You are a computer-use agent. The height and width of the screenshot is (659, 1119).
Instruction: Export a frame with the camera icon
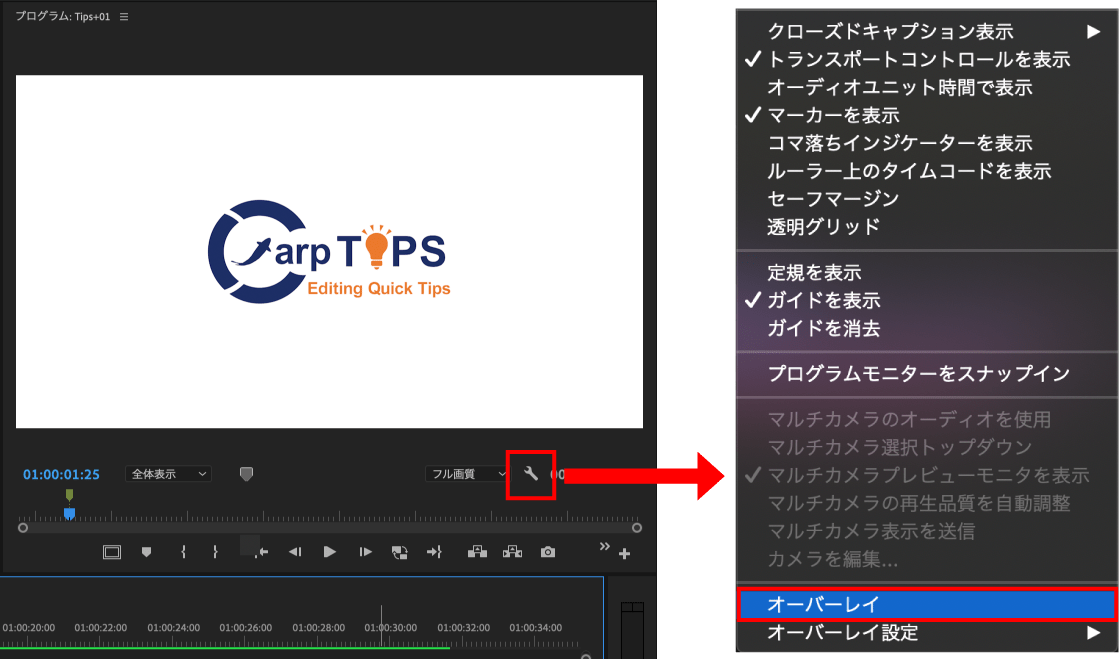[x=547, y=552]
